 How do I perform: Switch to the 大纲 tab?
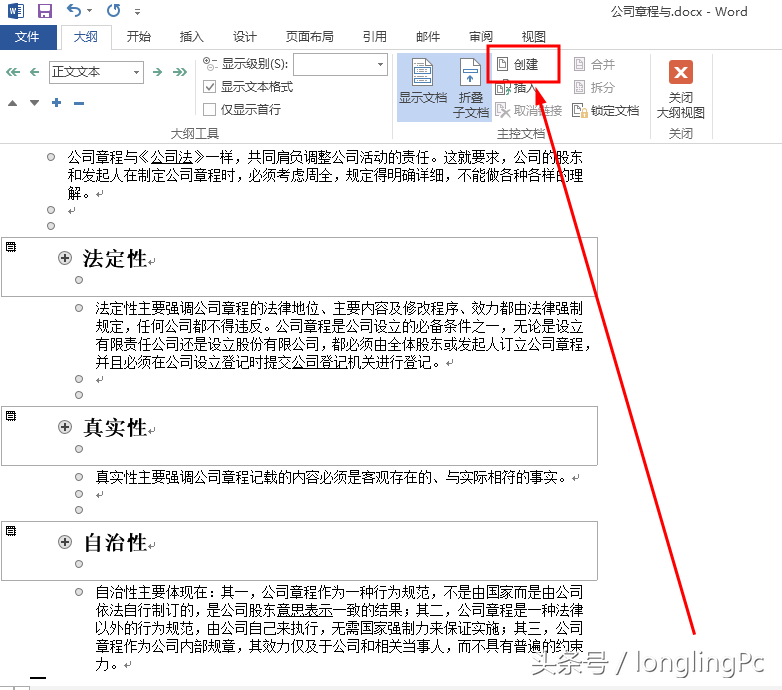[x=86, y=36]
